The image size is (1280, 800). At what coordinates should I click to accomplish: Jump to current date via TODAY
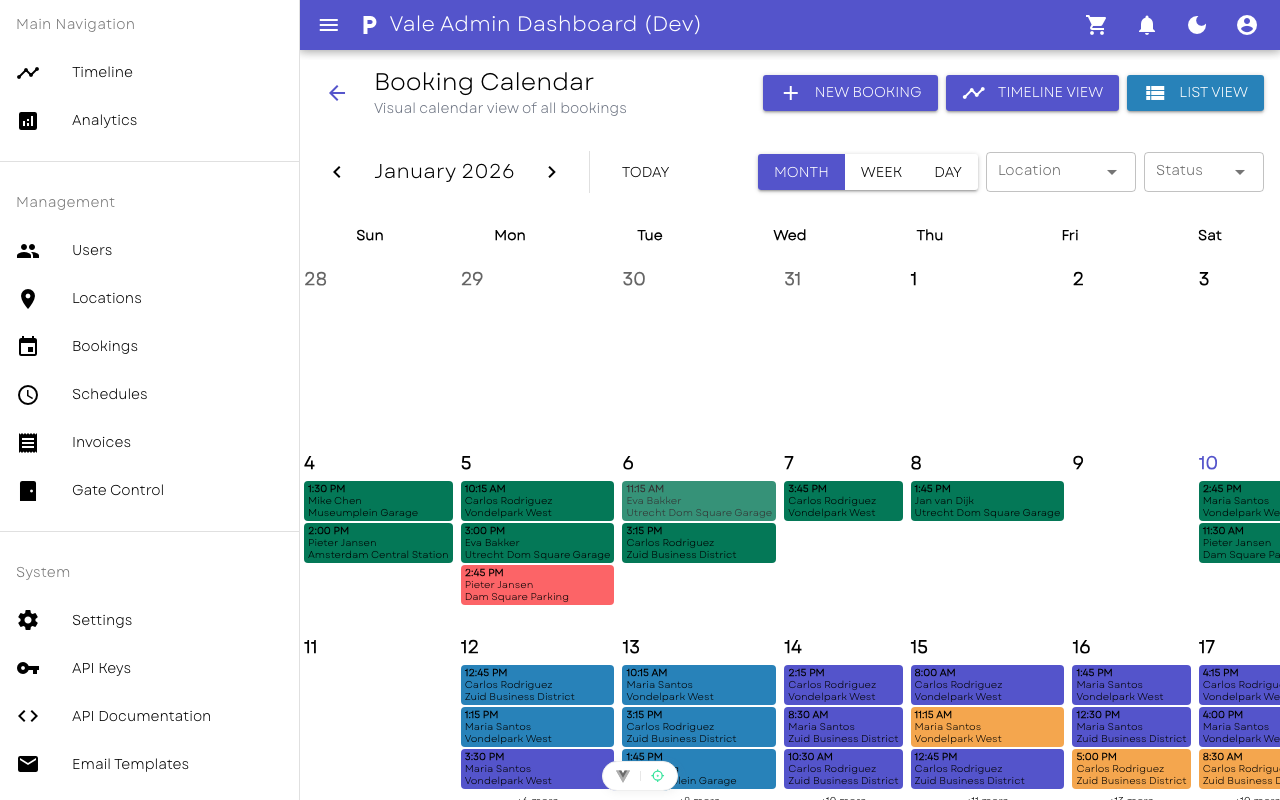click(645, 172)
